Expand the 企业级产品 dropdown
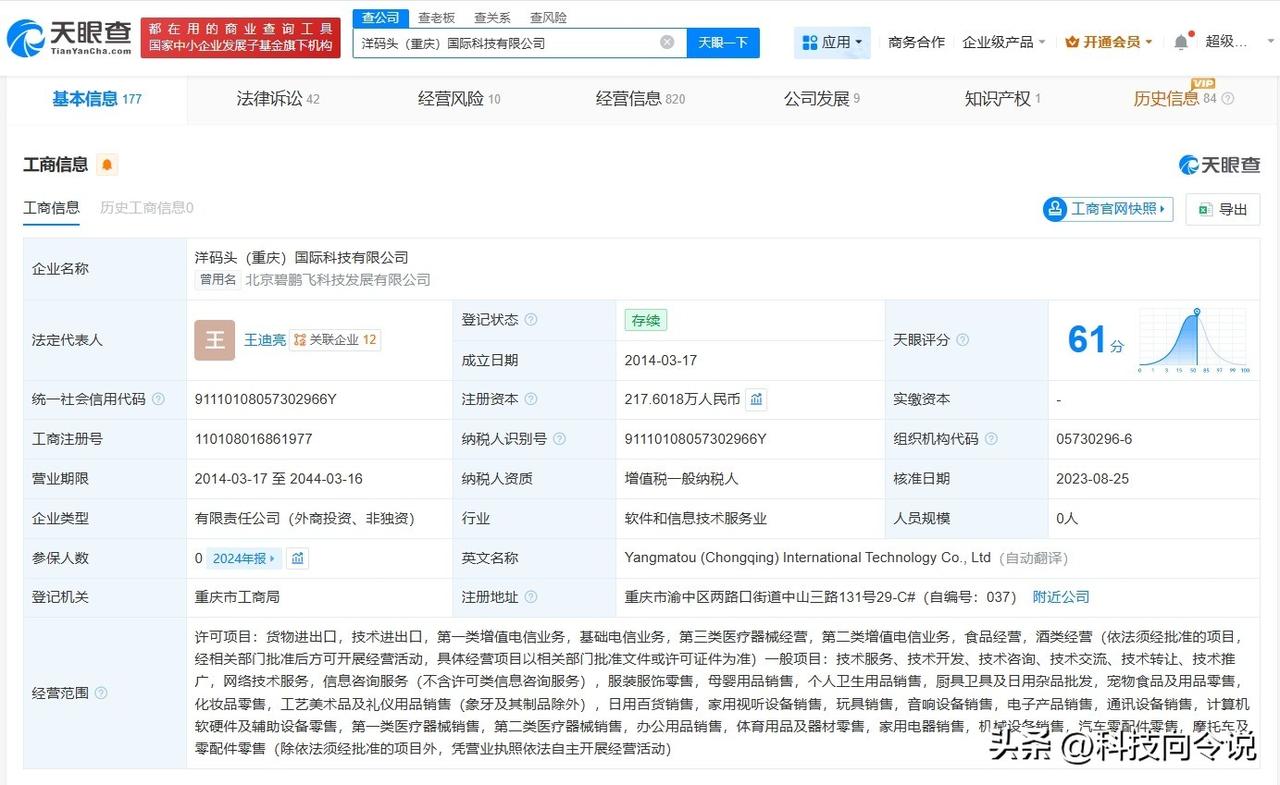 [x=1004, y=42]
